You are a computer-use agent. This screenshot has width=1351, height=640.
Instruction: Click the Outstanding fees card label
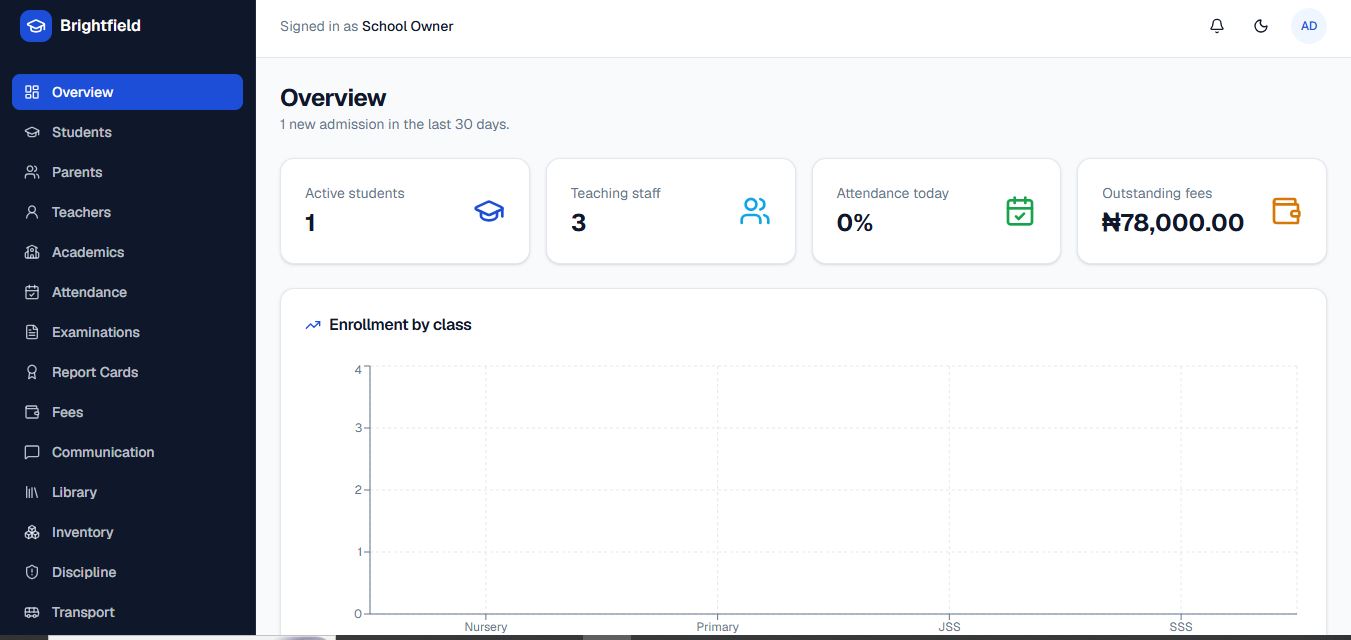point(1157,193)
